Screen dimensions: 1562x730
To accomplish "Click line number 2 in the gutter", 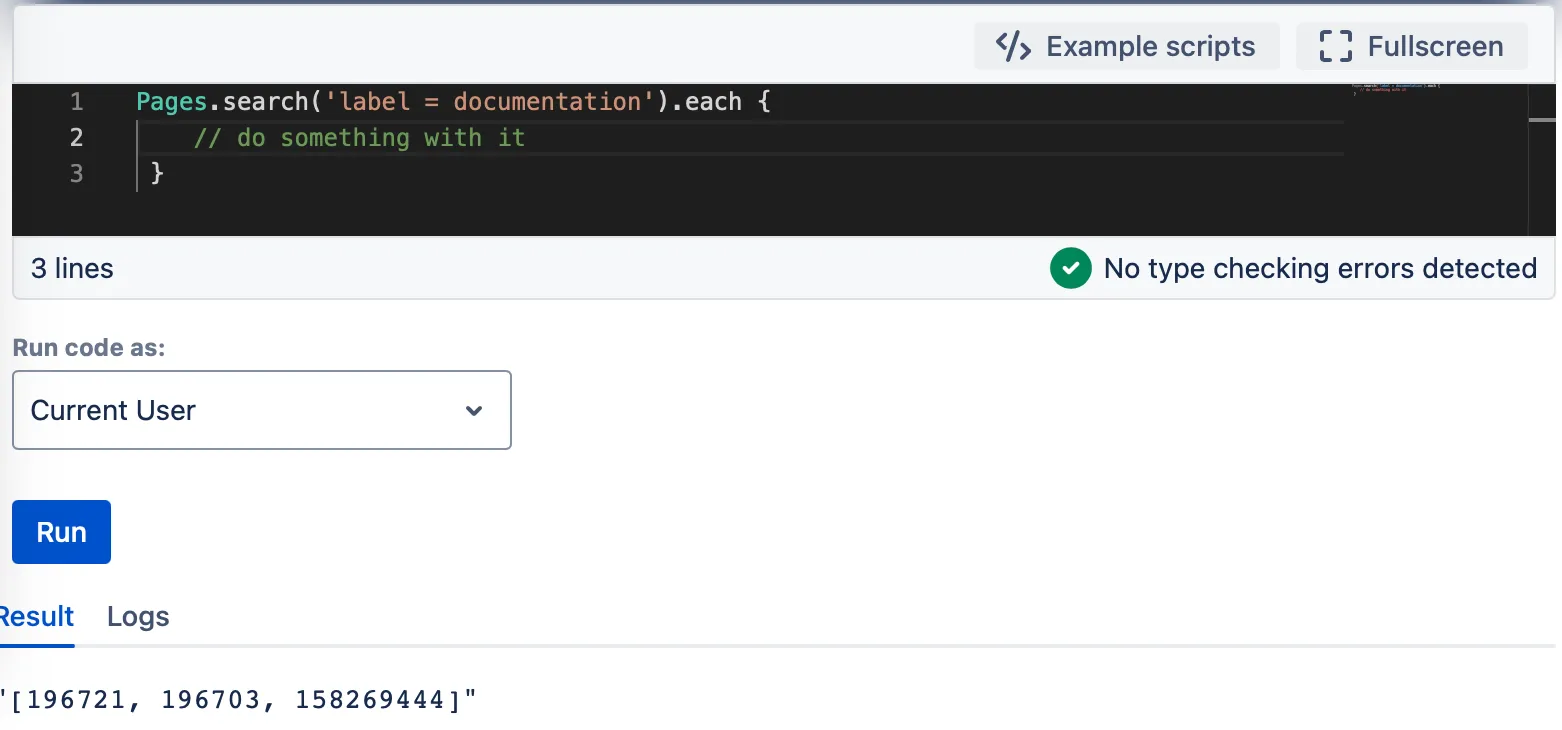I will point(77,137).
